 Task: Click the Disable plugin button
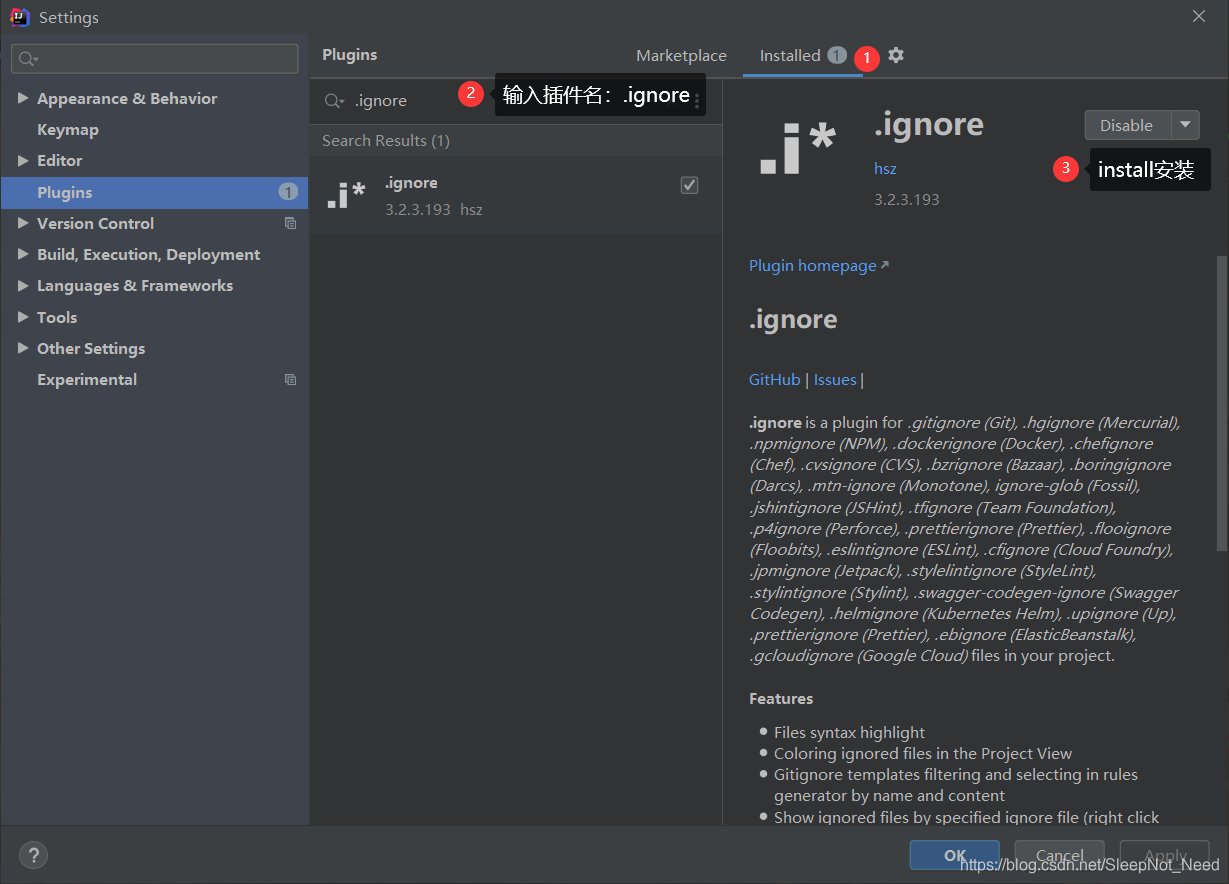pos(1128,125)
